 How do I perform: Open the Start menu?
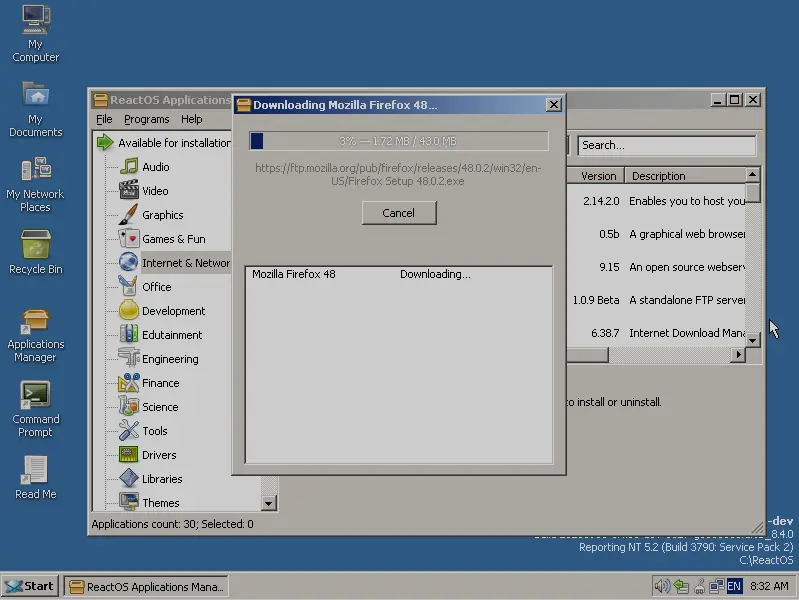[30, 586]
